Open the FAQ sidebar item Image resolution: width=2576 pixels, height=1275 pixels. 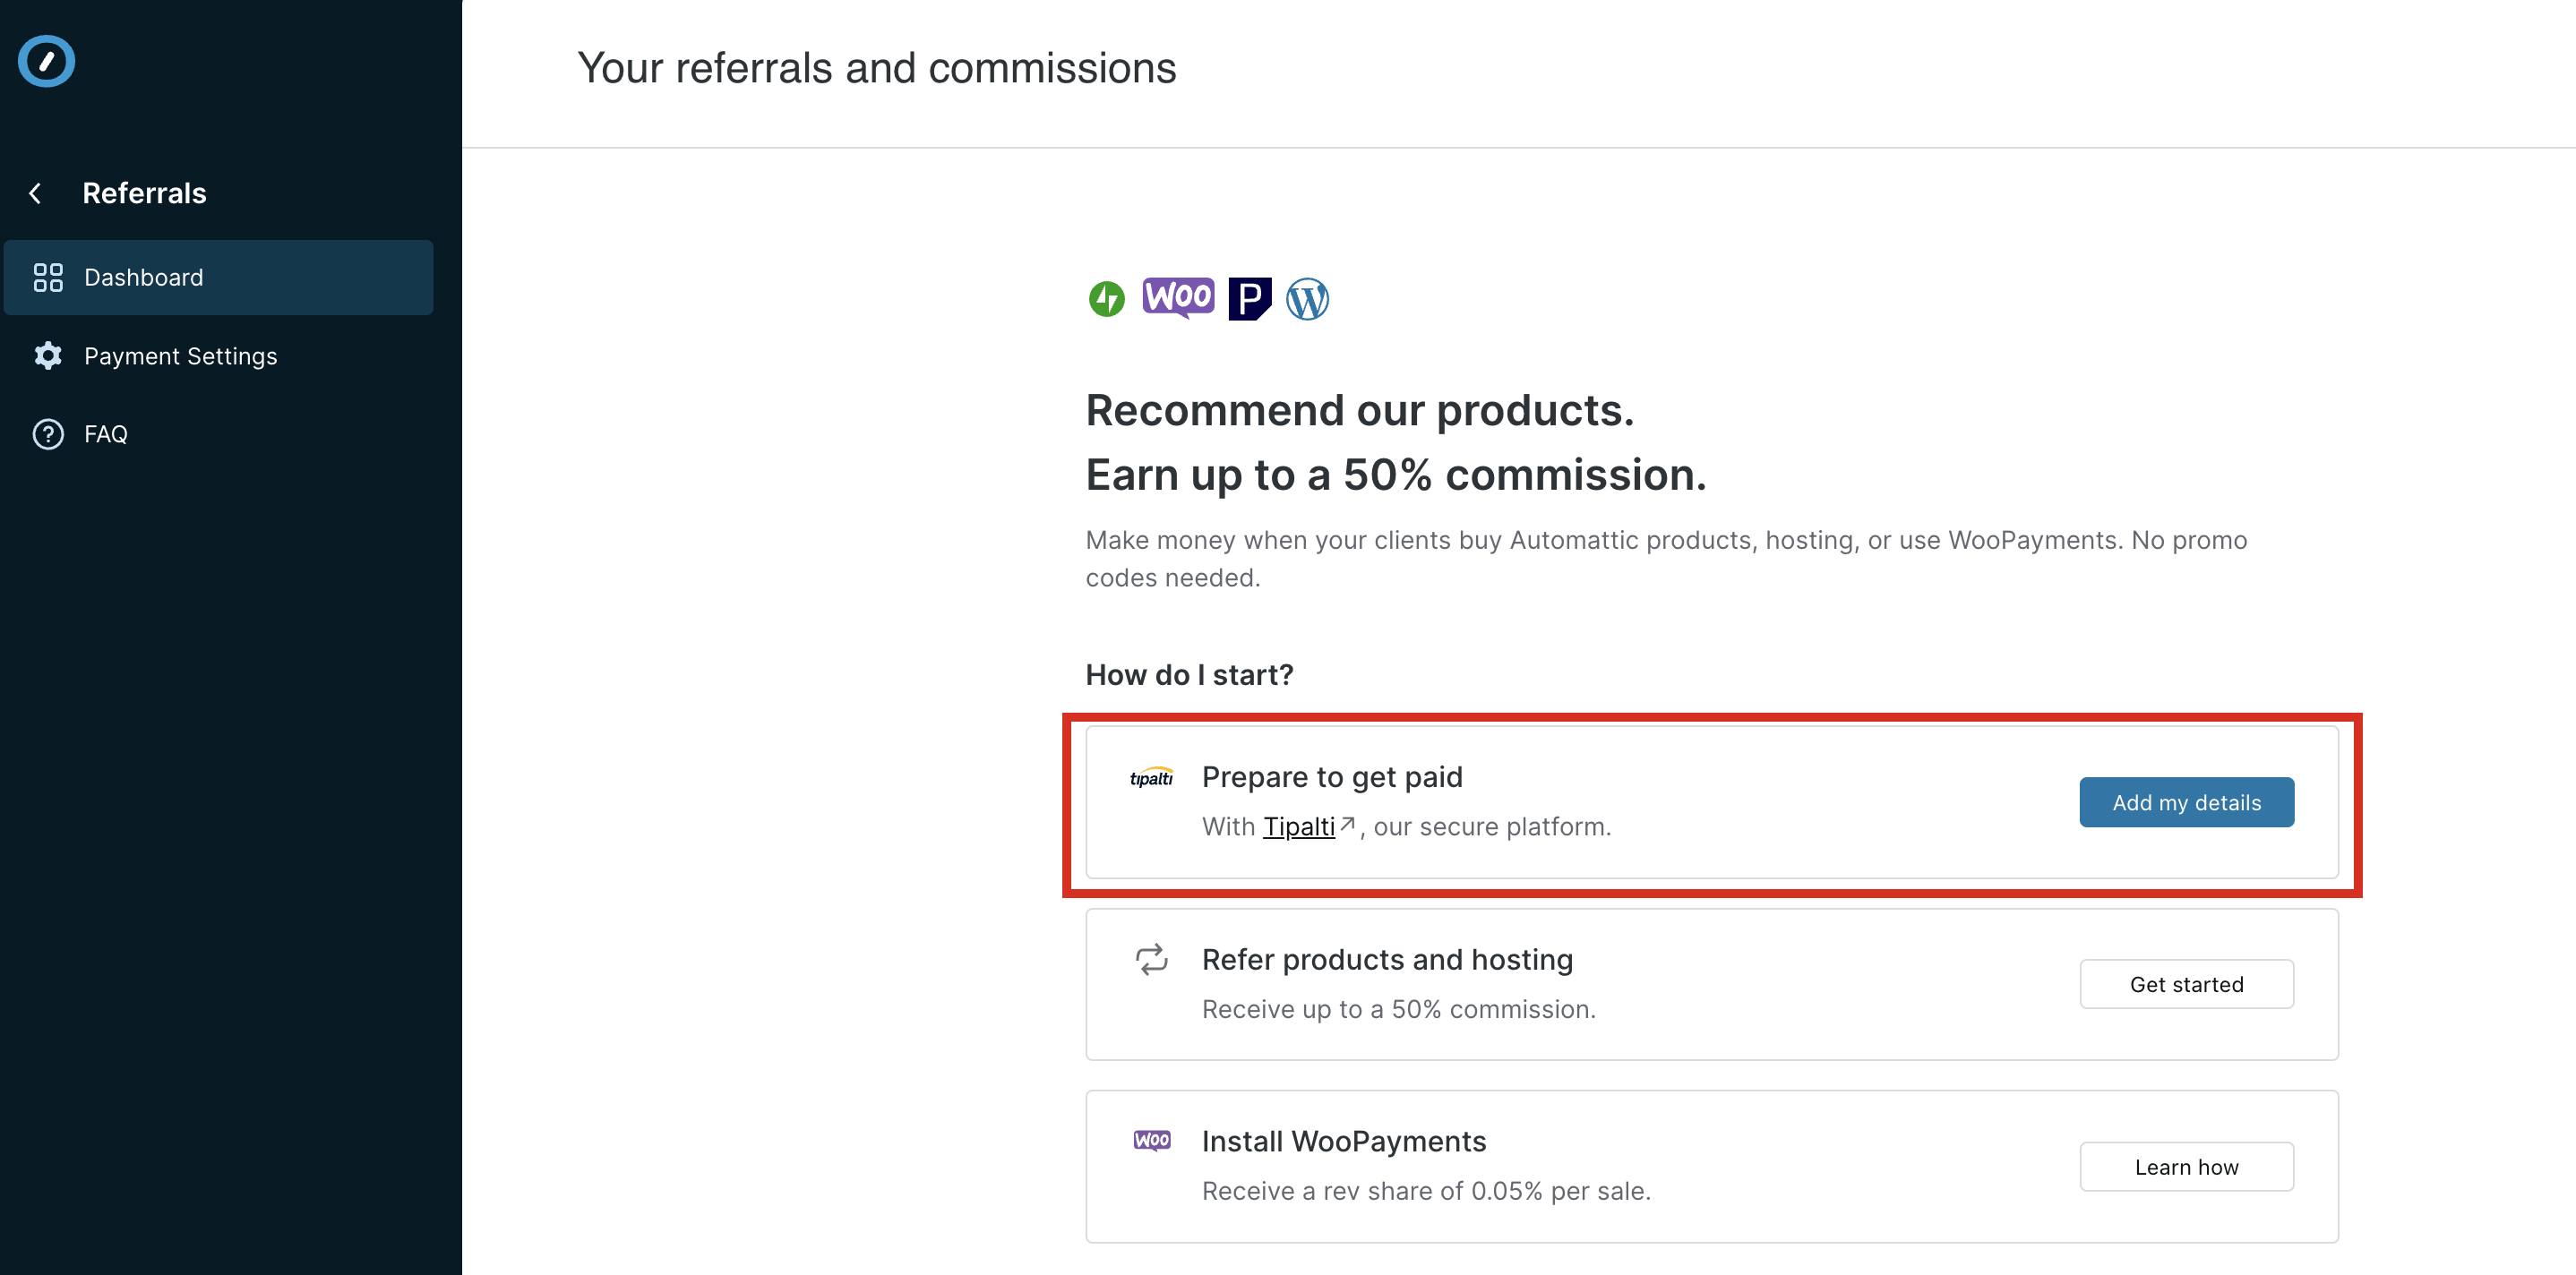tap(105, 434)
